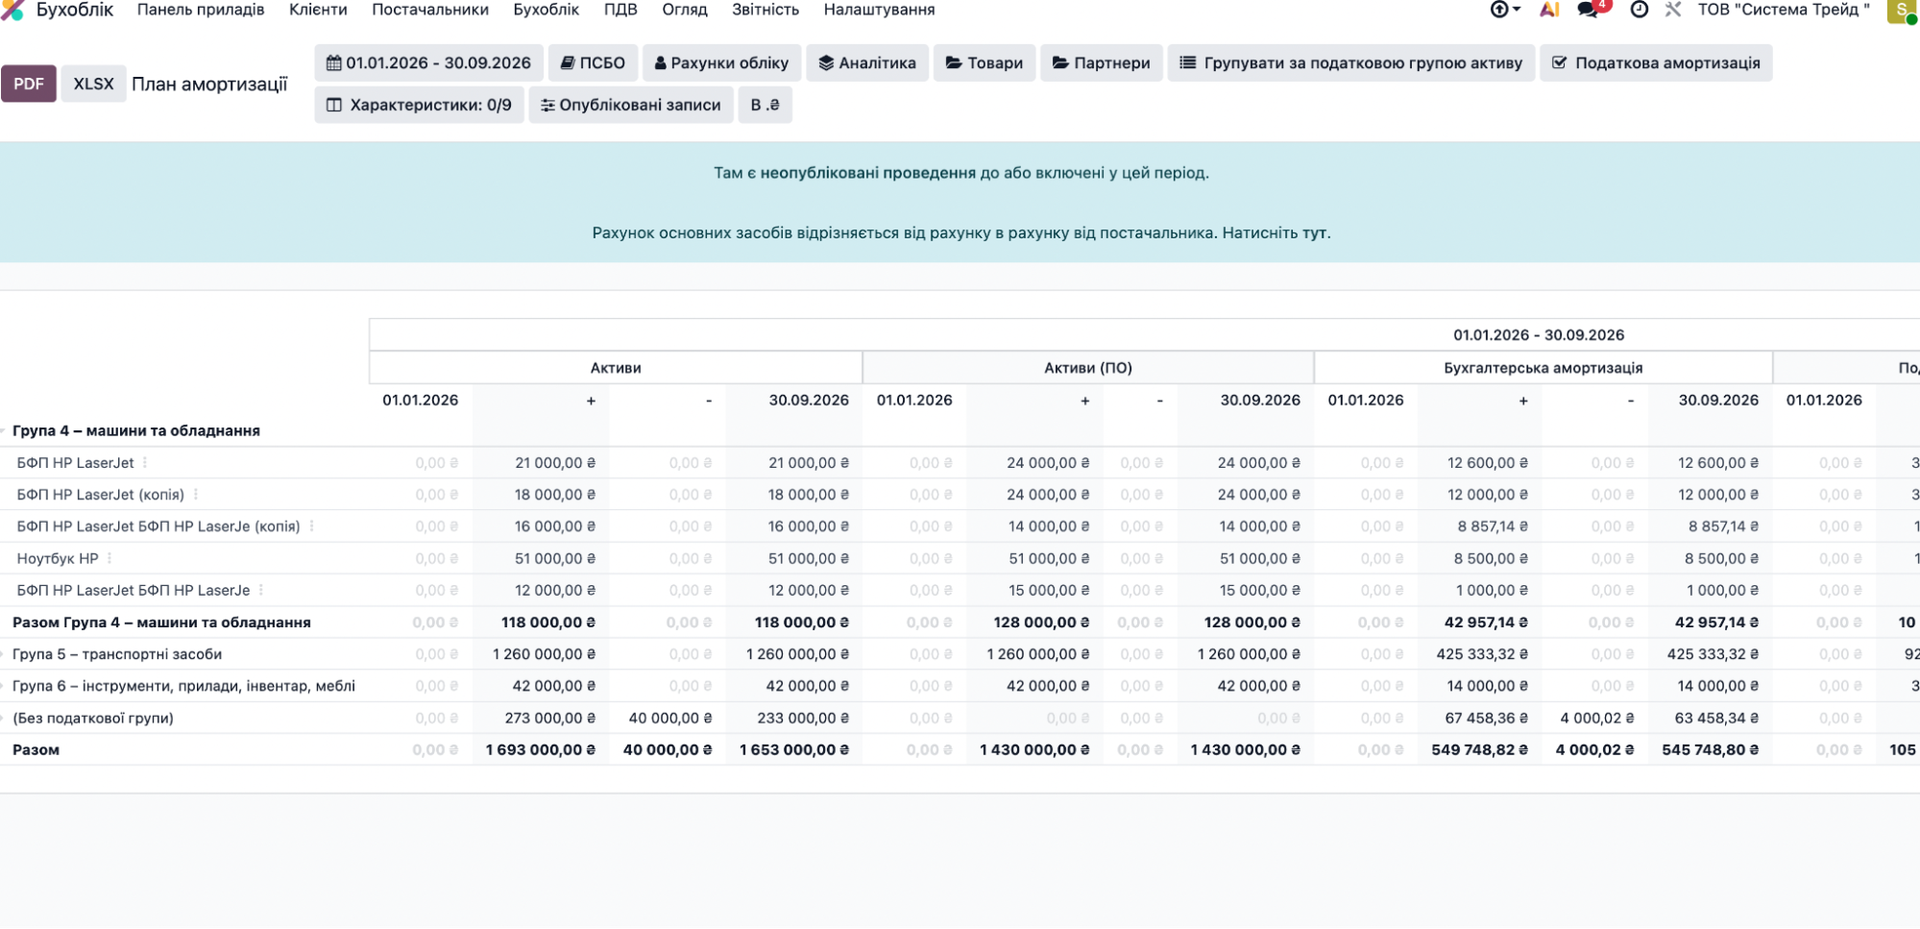1920x929 pixels.
Task: Open the Партнери filter dropdown
Action: coord(1101,63)
